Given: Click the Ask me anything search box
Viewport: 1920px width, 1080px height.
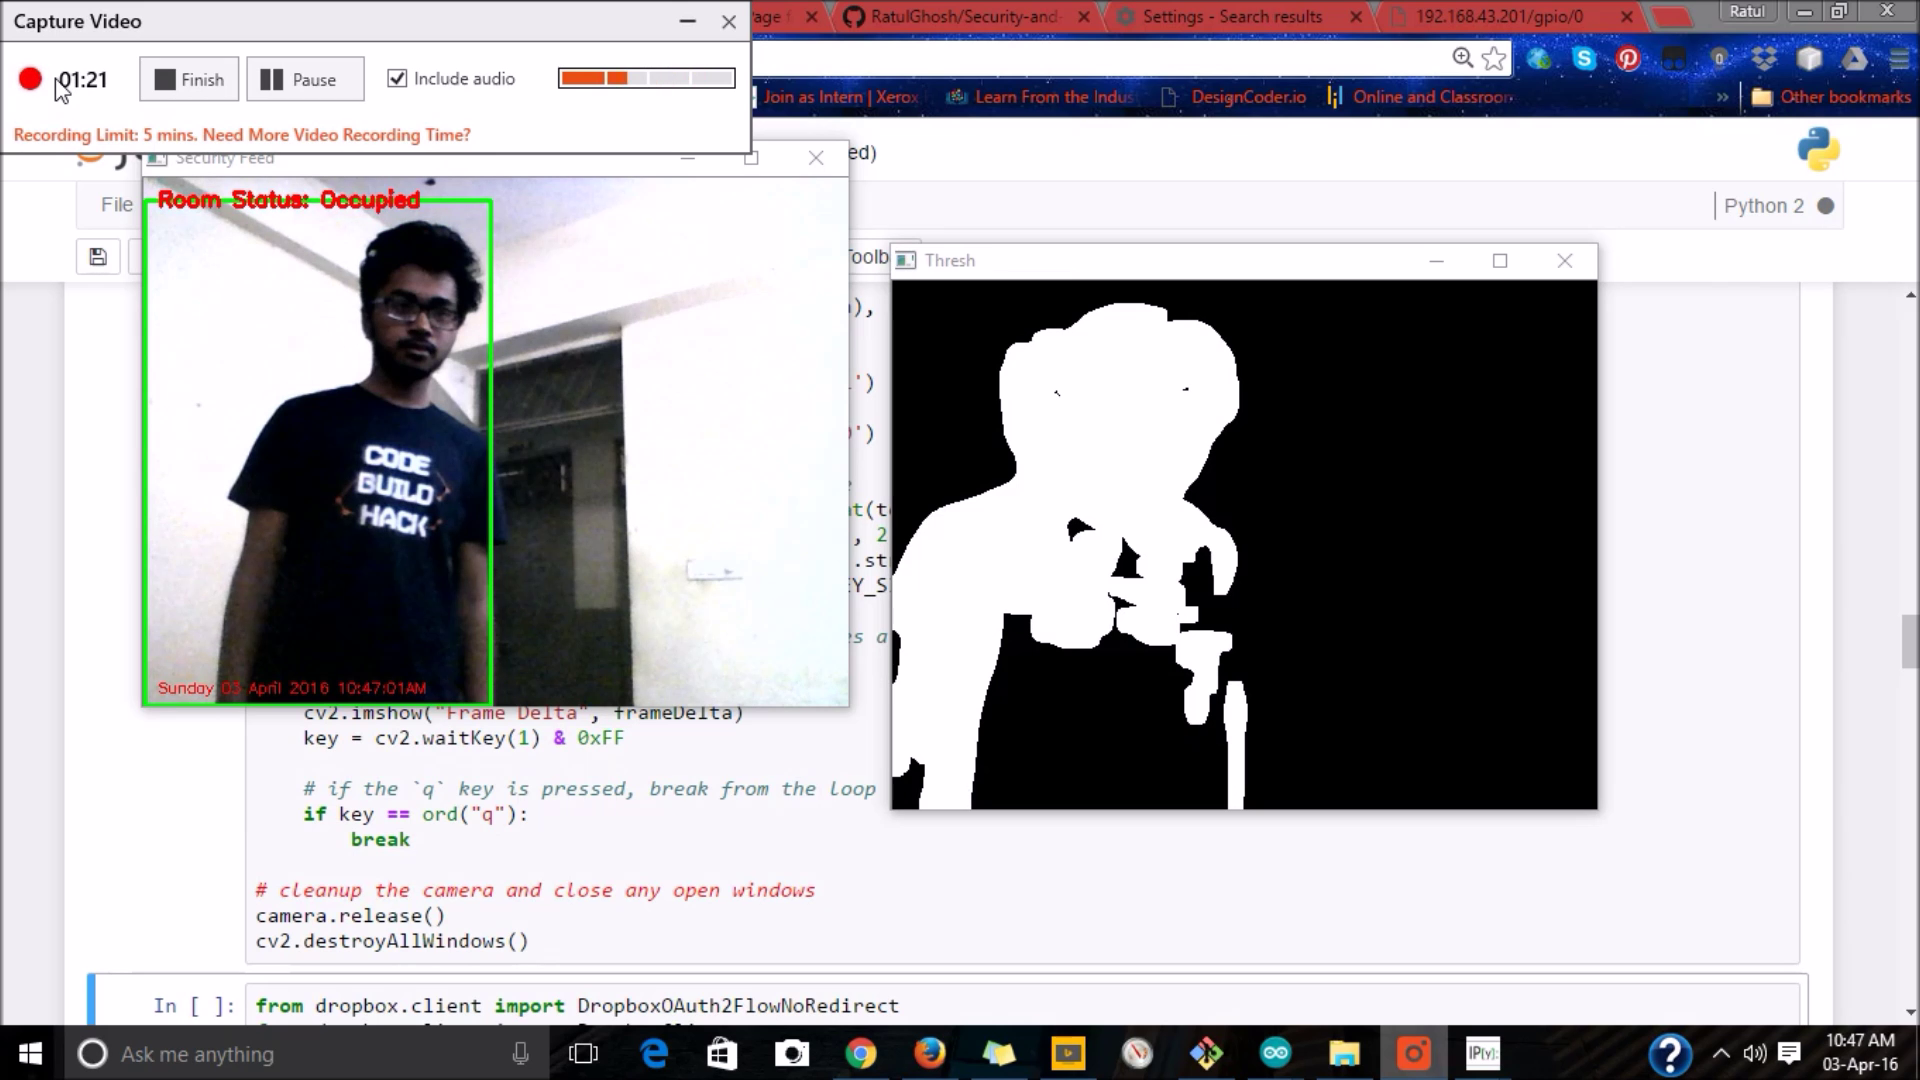Looking at the screenshot, I should (x=300, y=1054).
